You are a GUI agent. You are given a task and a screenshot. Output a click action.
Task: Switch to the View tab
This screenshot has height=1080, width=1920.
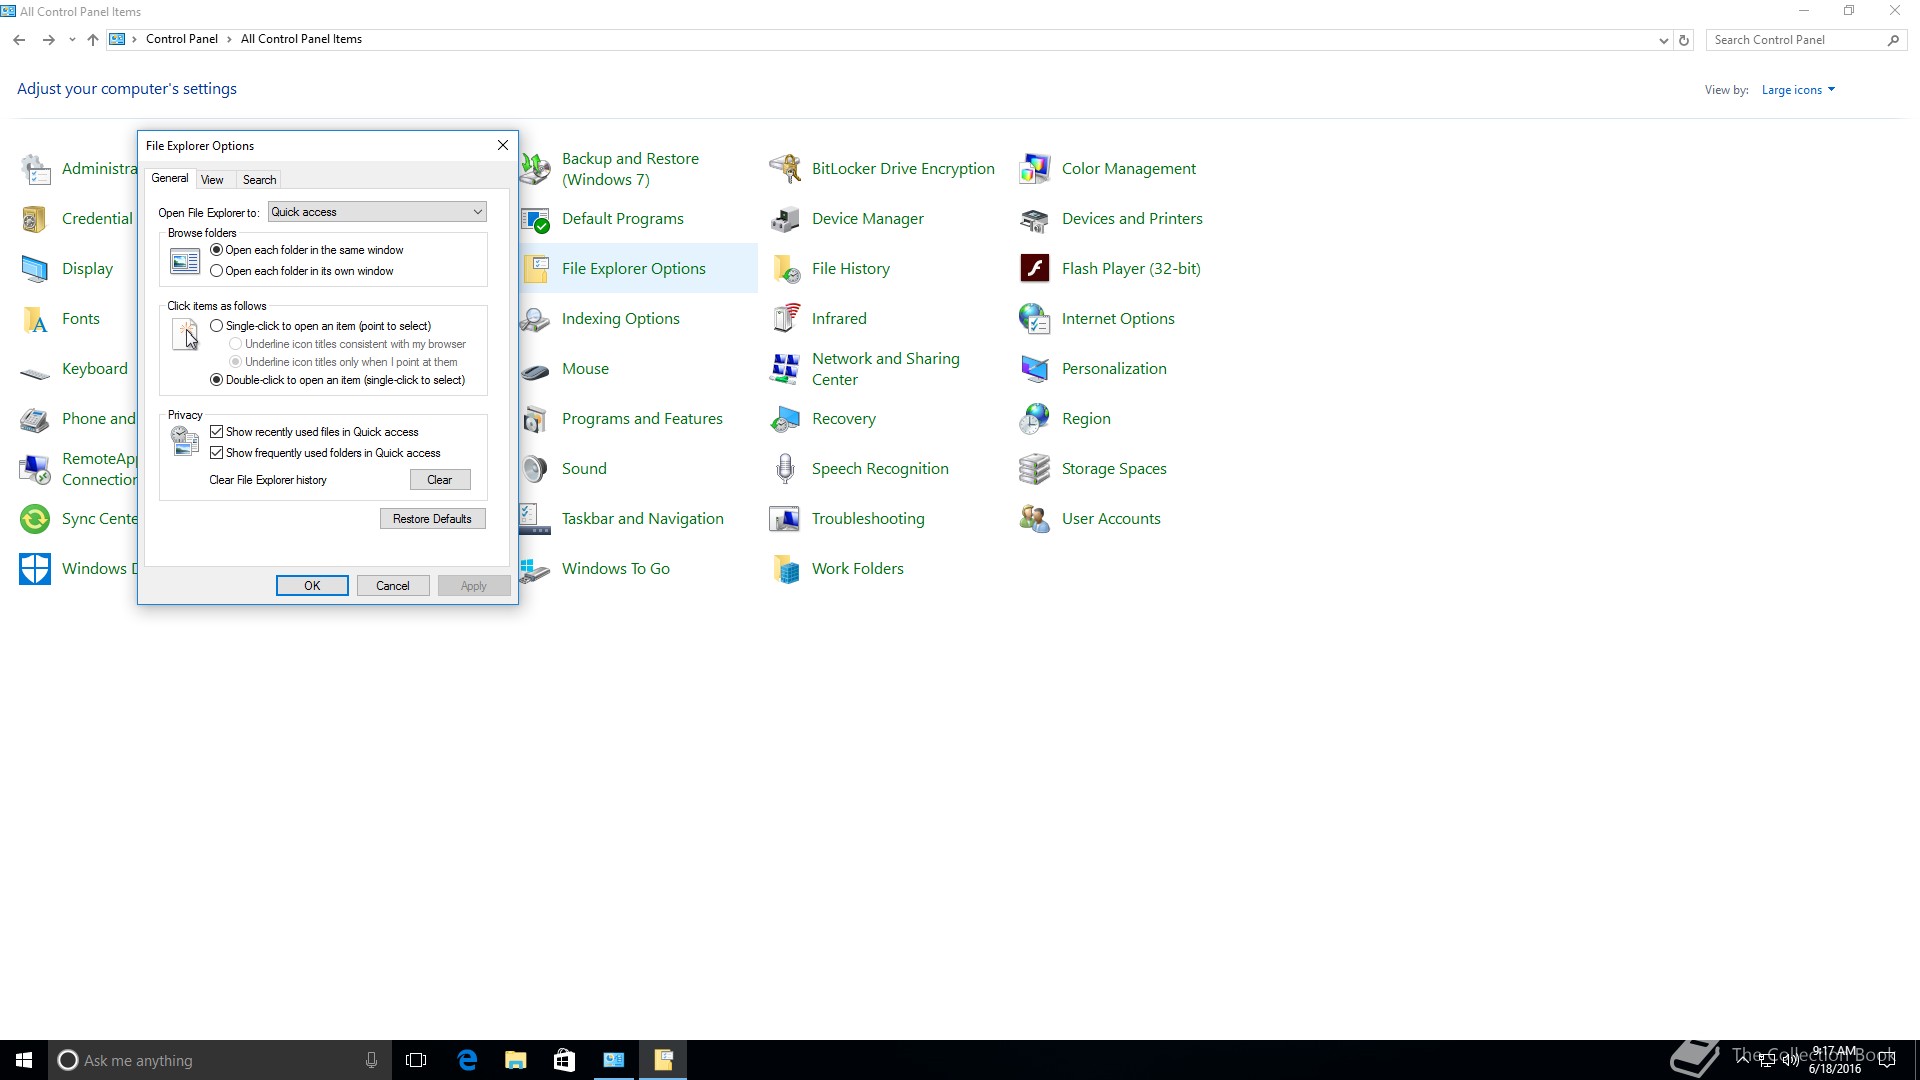pyautogui.click(x=212, y=180)
